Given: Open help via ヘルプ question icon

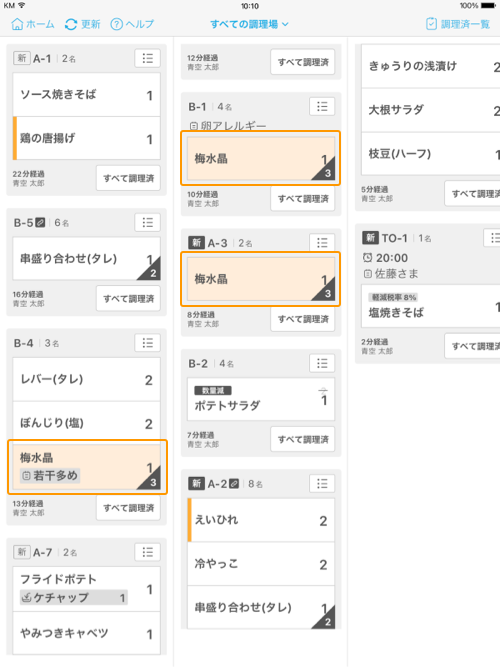Looking at the screenshot, I should pos(117,24).
